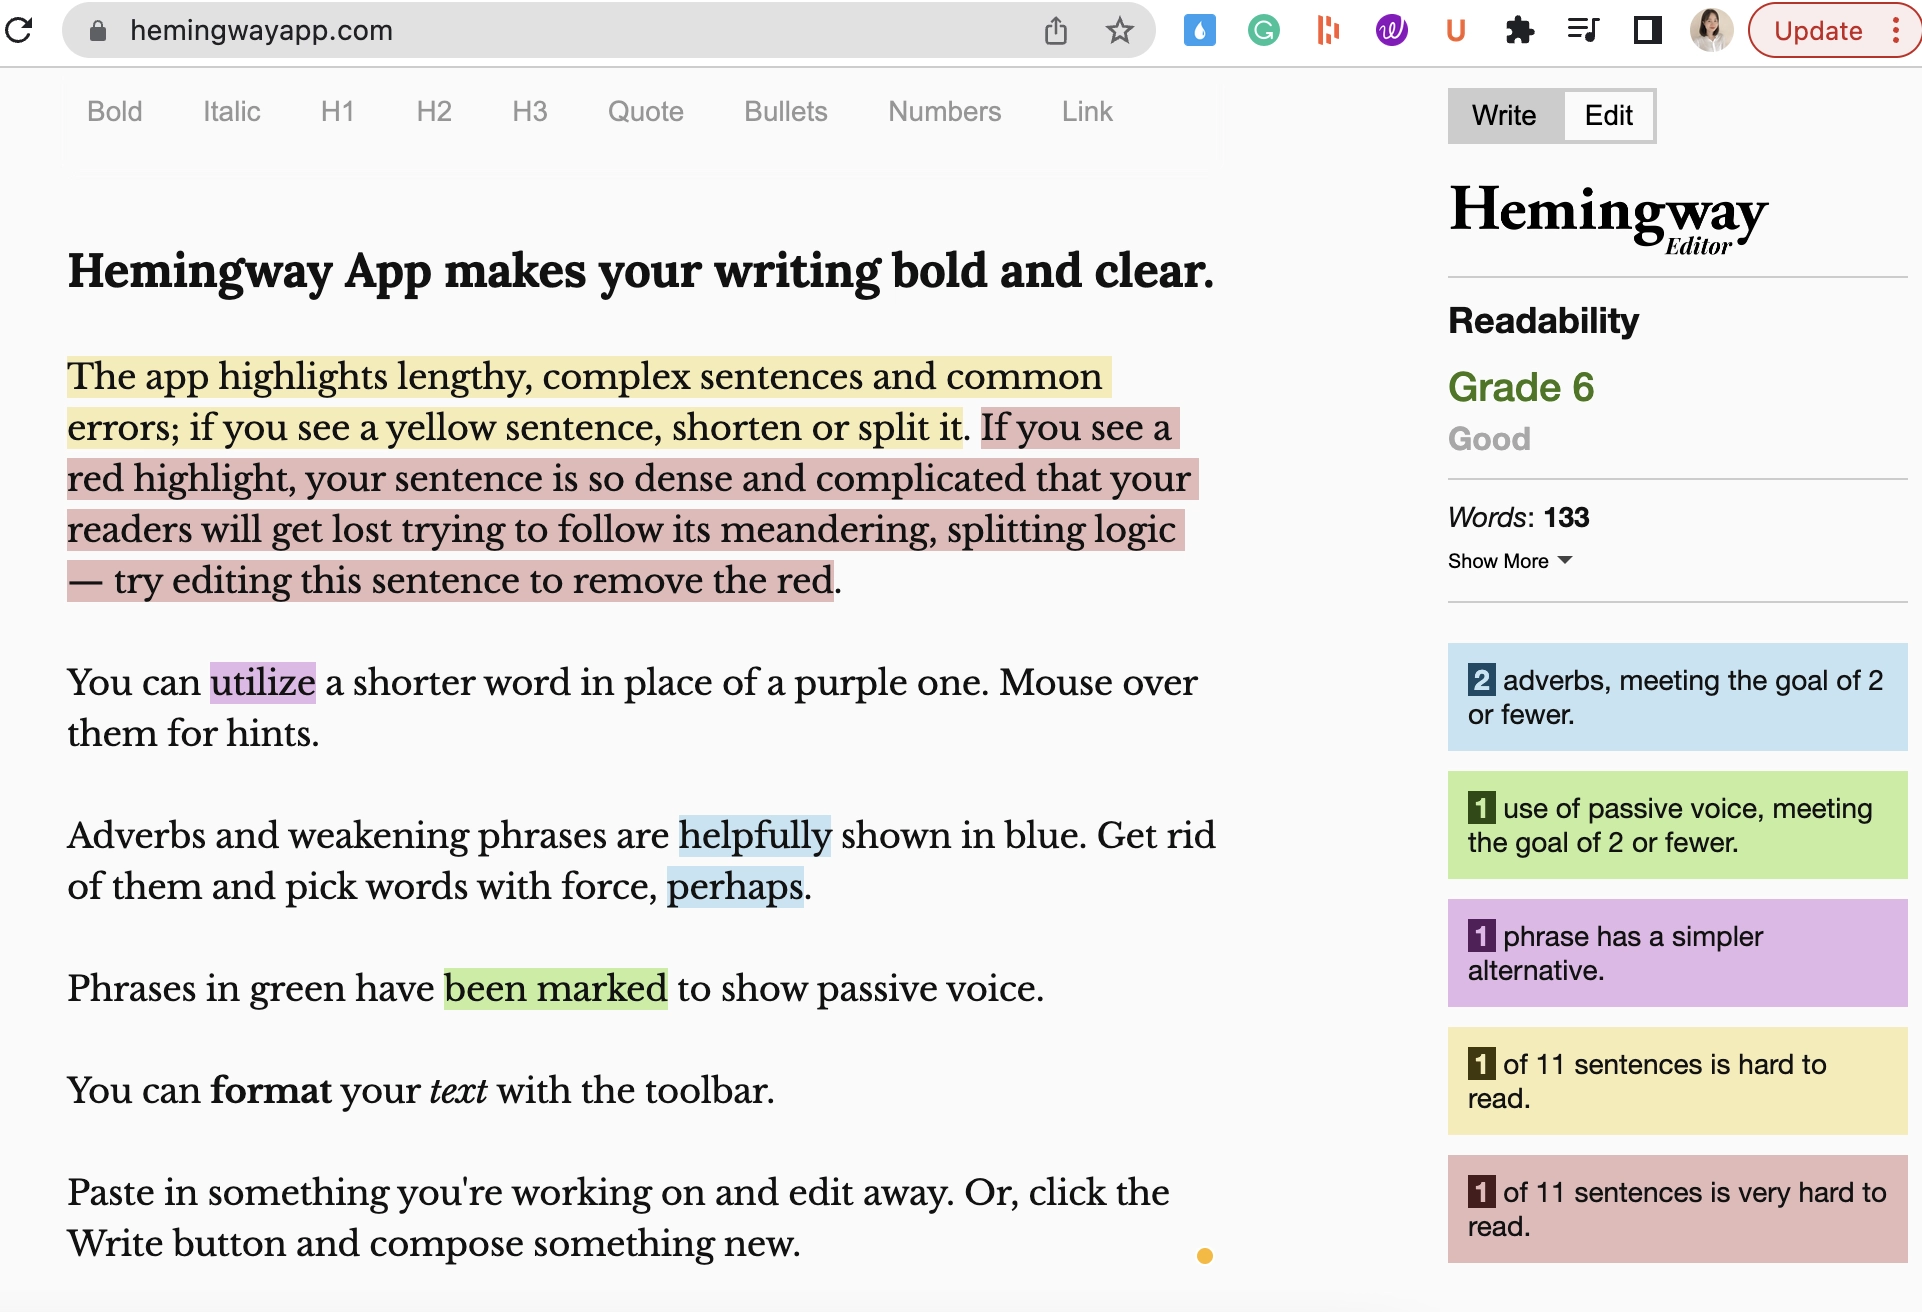Select the red very hard to read card
This screenshot has height=1312, width=1922.
[1678, 1209]
